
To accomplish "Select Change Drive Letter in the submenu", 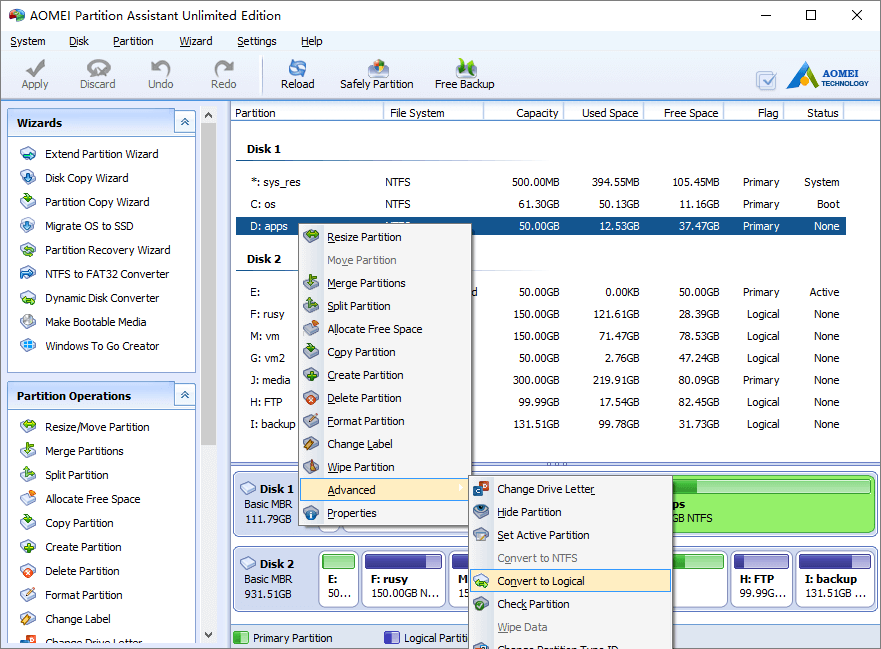I will click(570, 489).
